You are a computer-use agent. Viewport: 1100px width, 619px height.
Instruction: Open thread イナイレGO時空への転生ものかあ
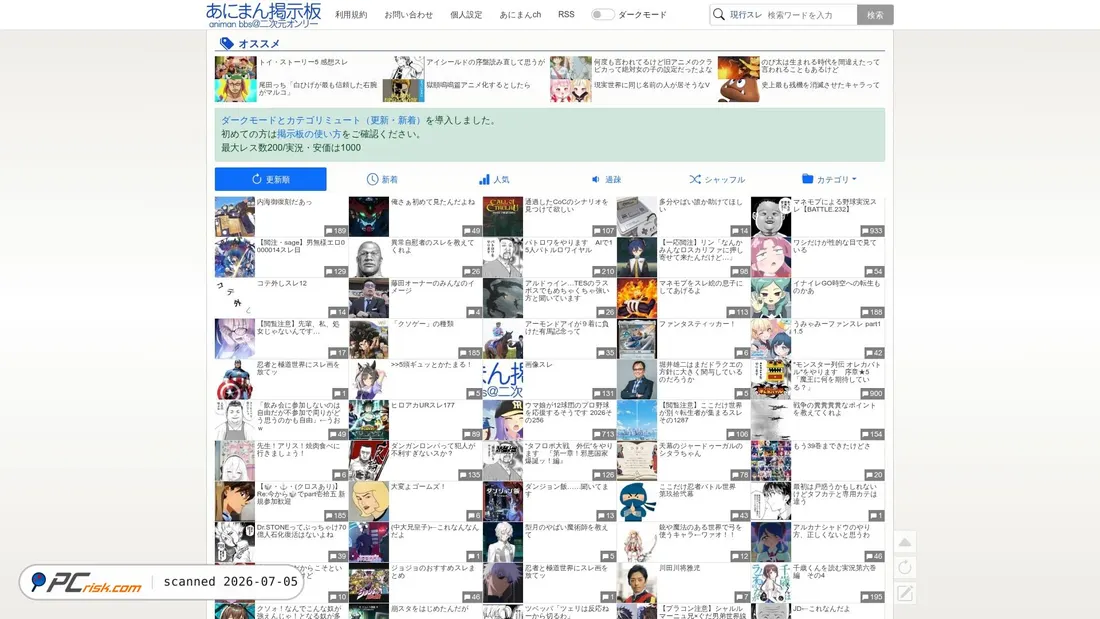[x=836, y=287]
